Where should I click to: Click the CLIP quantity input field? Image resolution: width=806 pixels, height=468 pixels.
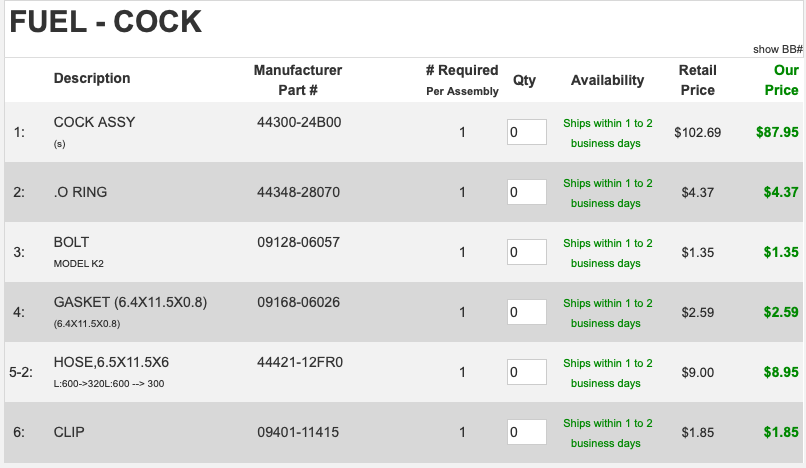tap(526, 432)
